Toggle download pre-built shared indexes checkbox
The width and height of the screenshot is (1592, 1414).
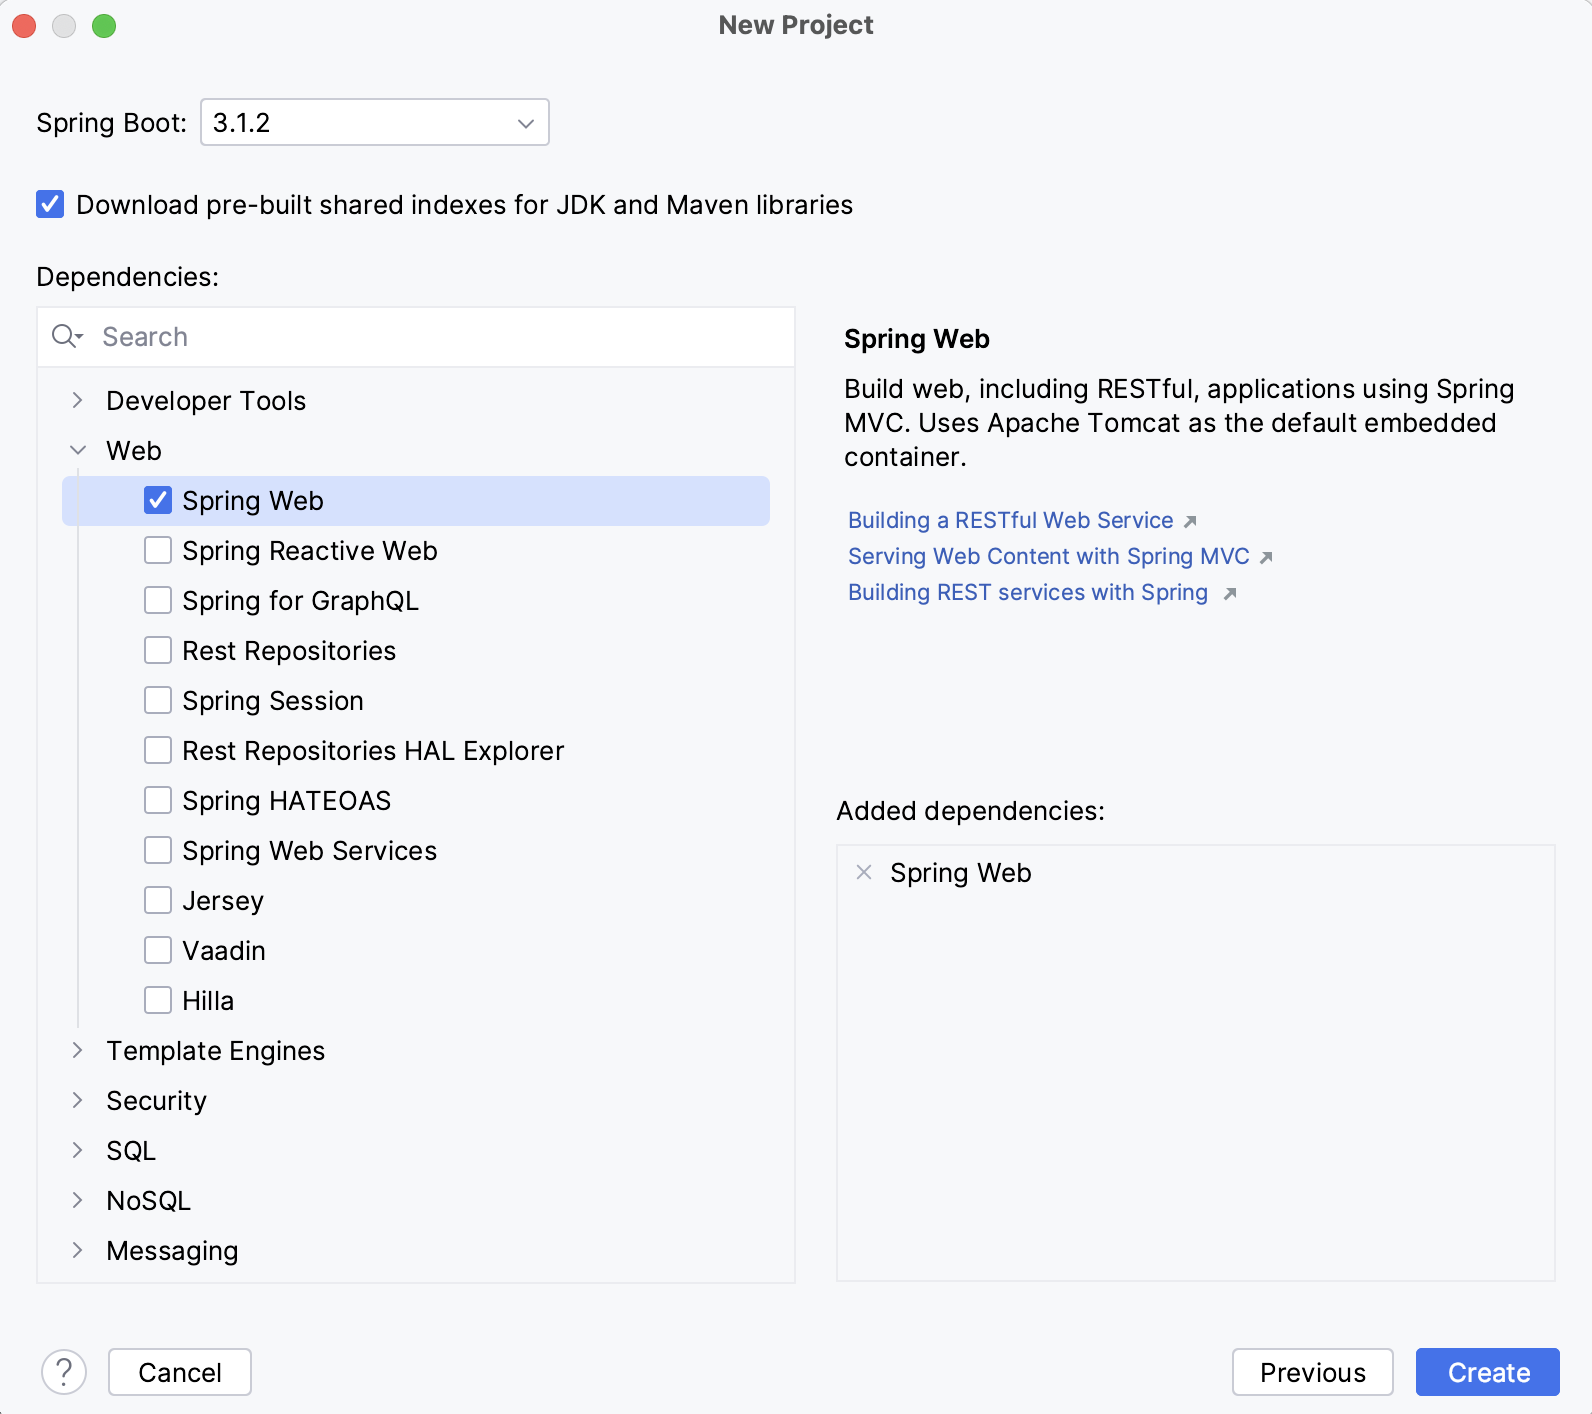(50, 204)
